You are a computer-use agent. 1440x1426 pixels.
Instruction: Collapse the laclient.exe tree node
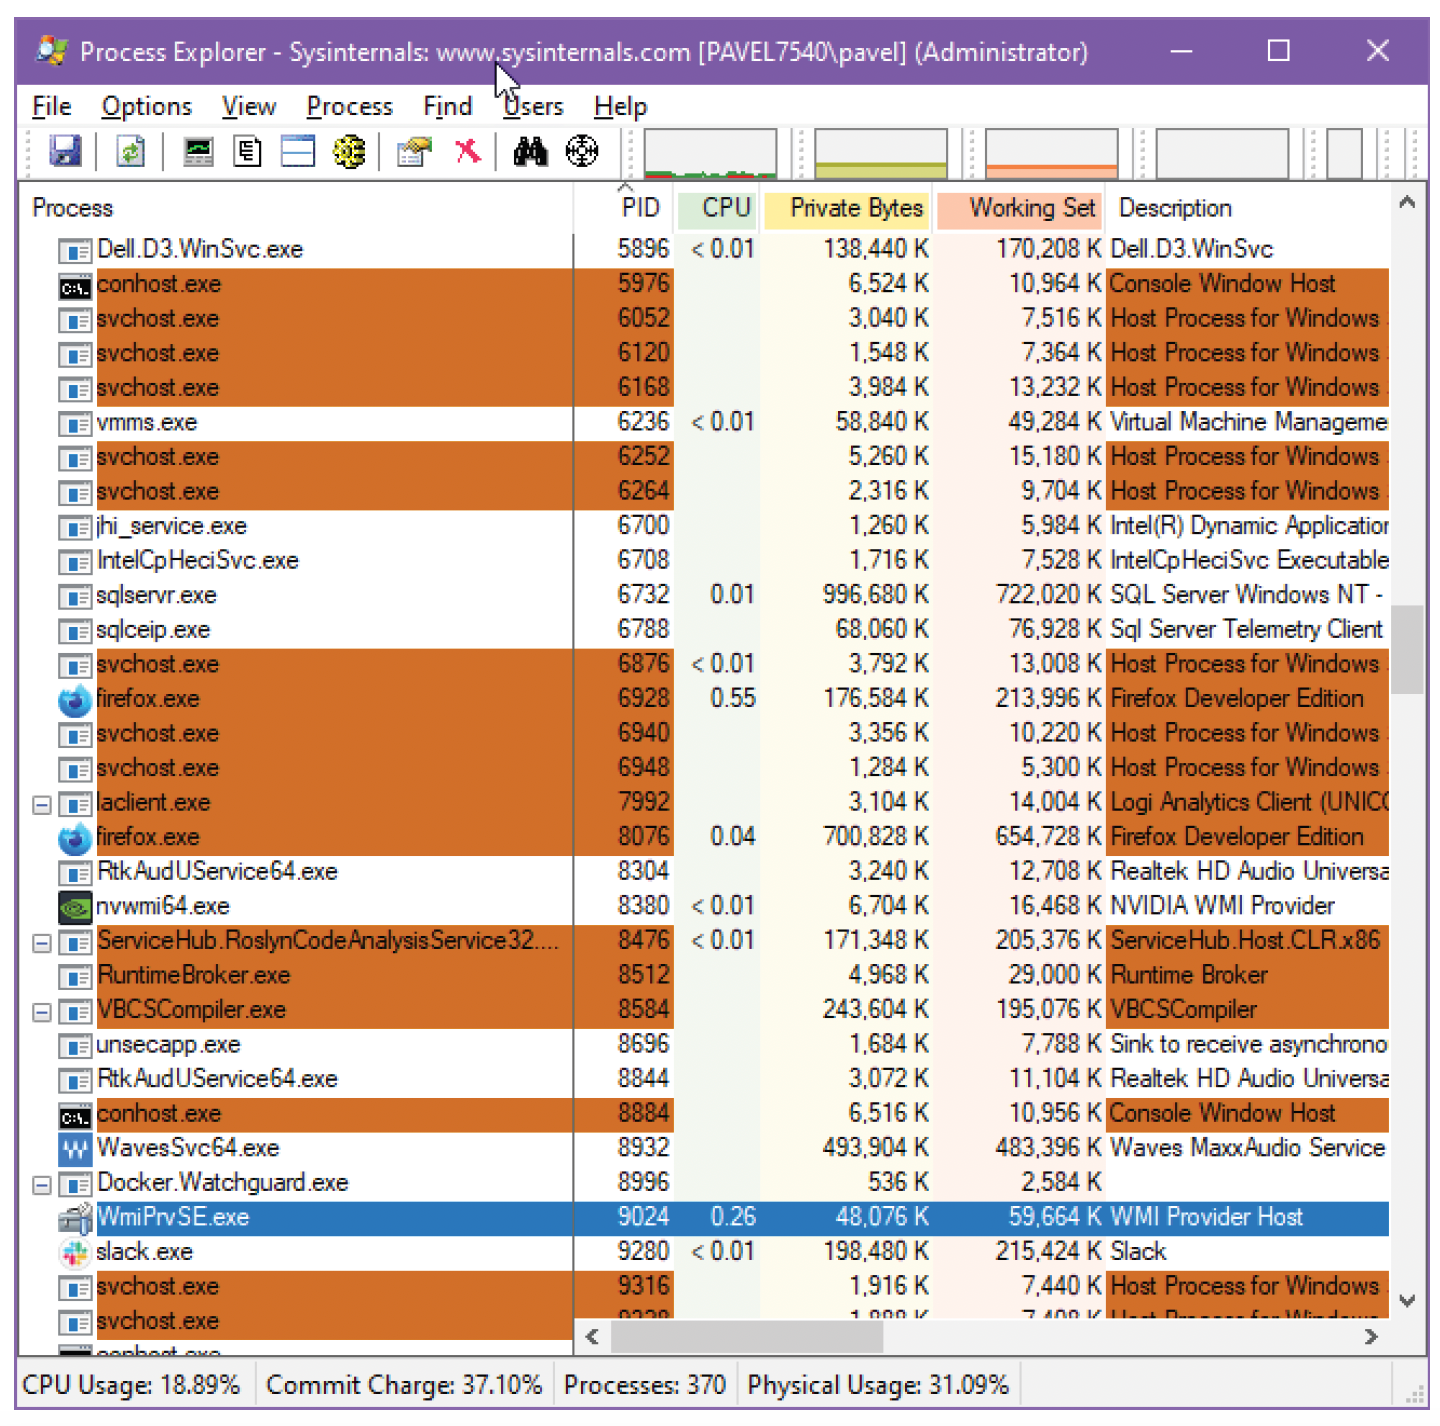(x=42, y=804)
